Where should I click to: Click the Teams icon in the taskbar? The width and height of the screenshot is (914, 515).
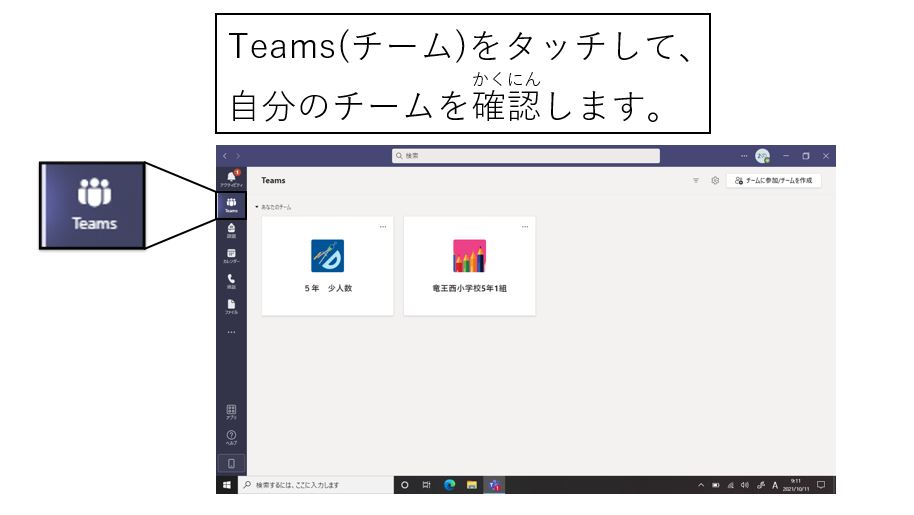(494, 485)
